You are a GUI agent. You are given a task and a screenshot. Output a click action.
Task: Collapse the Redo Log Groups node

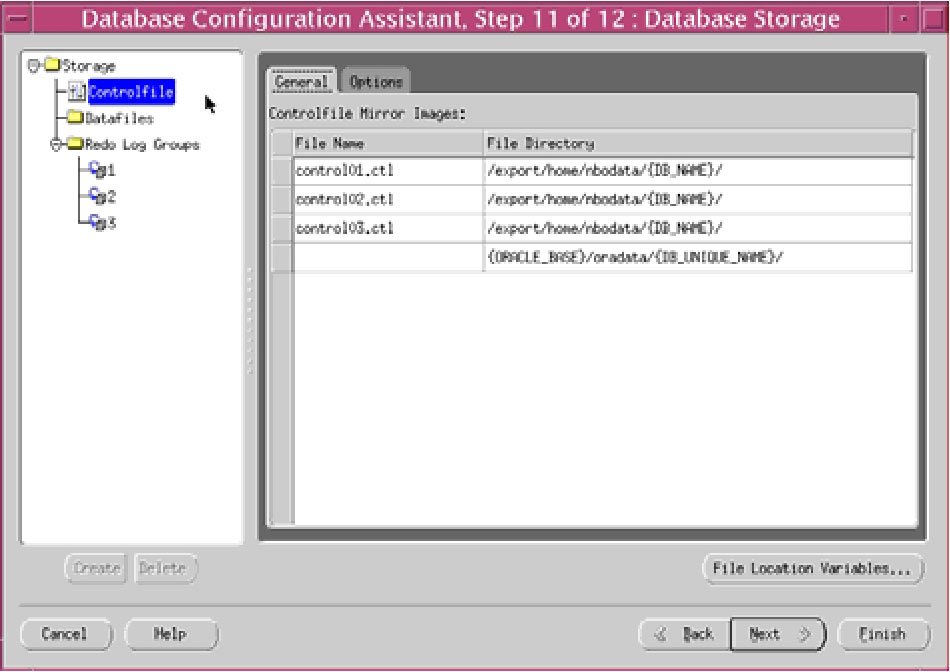[x=56, y=145]
